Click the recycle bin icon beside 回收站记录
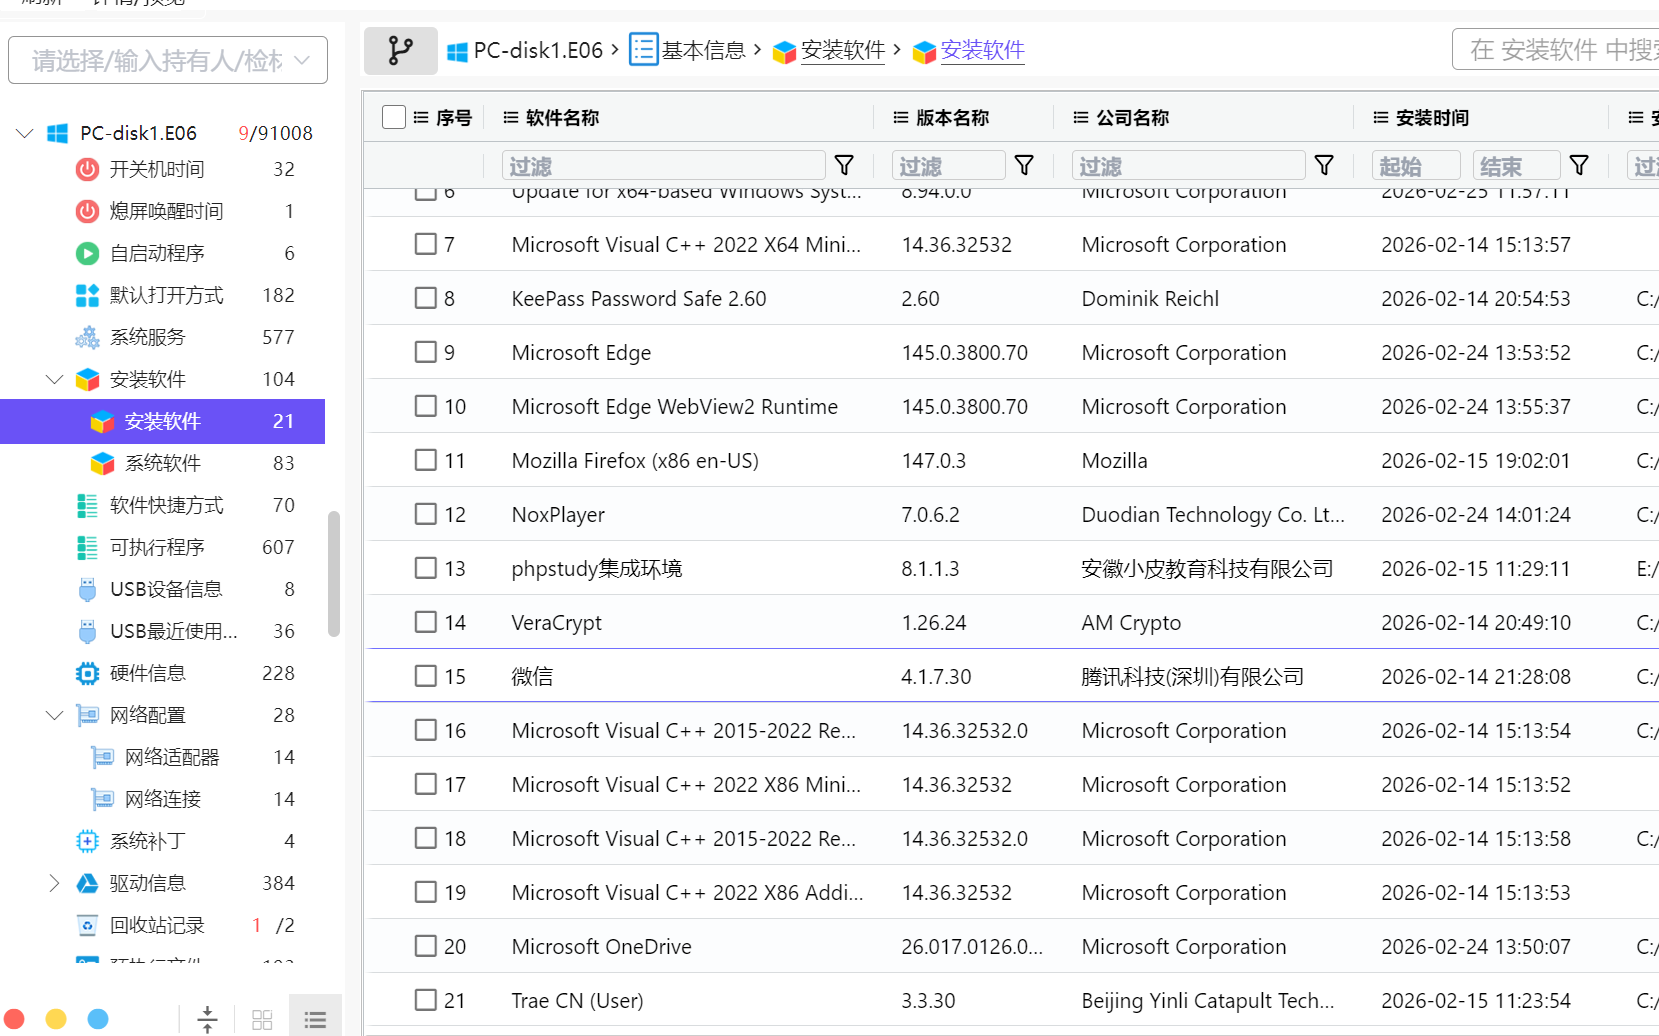This screenshot has height=1036, width=1659. coord(88,925)
